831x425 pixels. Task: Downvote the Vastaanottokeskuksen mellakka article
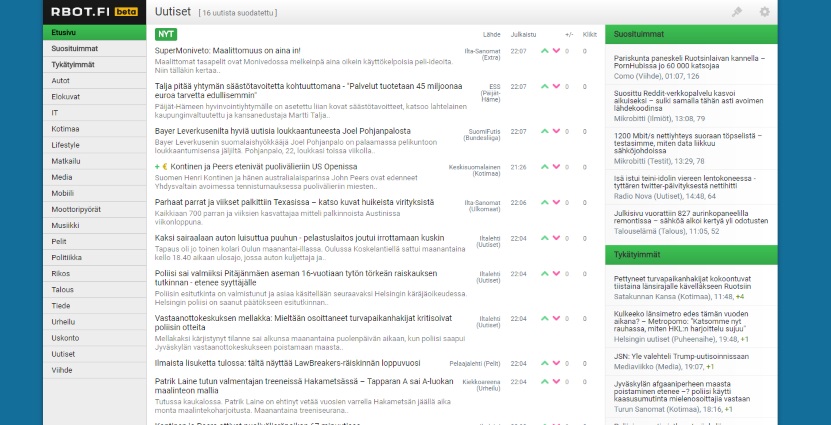(x=556, y=318)
